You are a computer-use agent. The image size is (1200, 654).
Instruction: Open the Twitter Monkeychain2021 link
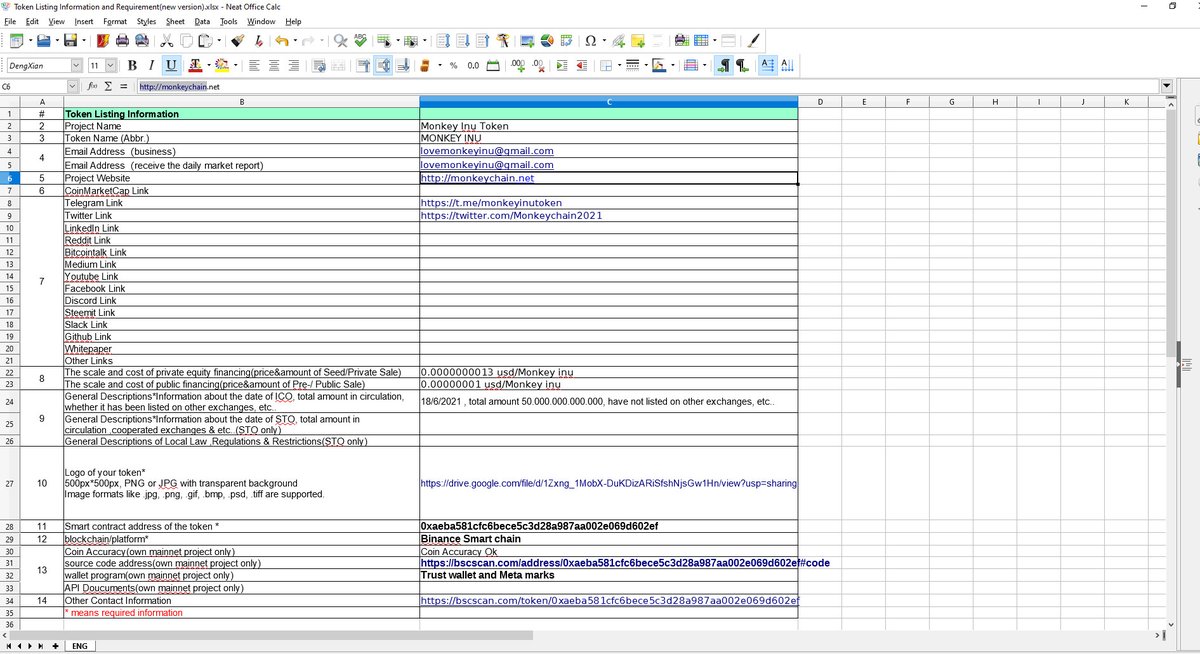[511, 215]
